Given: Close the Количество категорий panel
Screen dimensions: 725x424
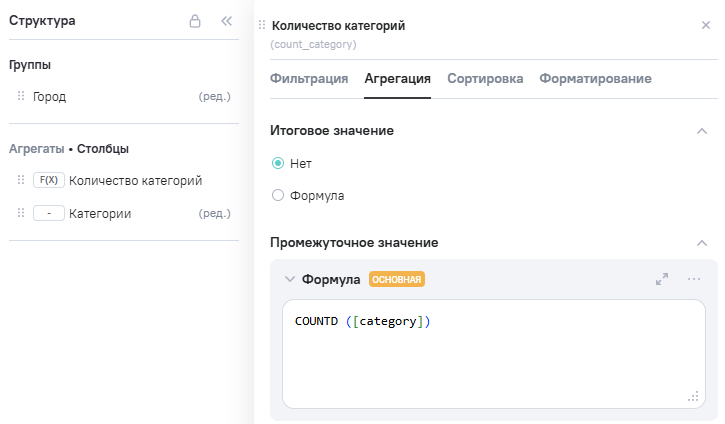Looking at the screenshot, I should (x=706, y=25).
